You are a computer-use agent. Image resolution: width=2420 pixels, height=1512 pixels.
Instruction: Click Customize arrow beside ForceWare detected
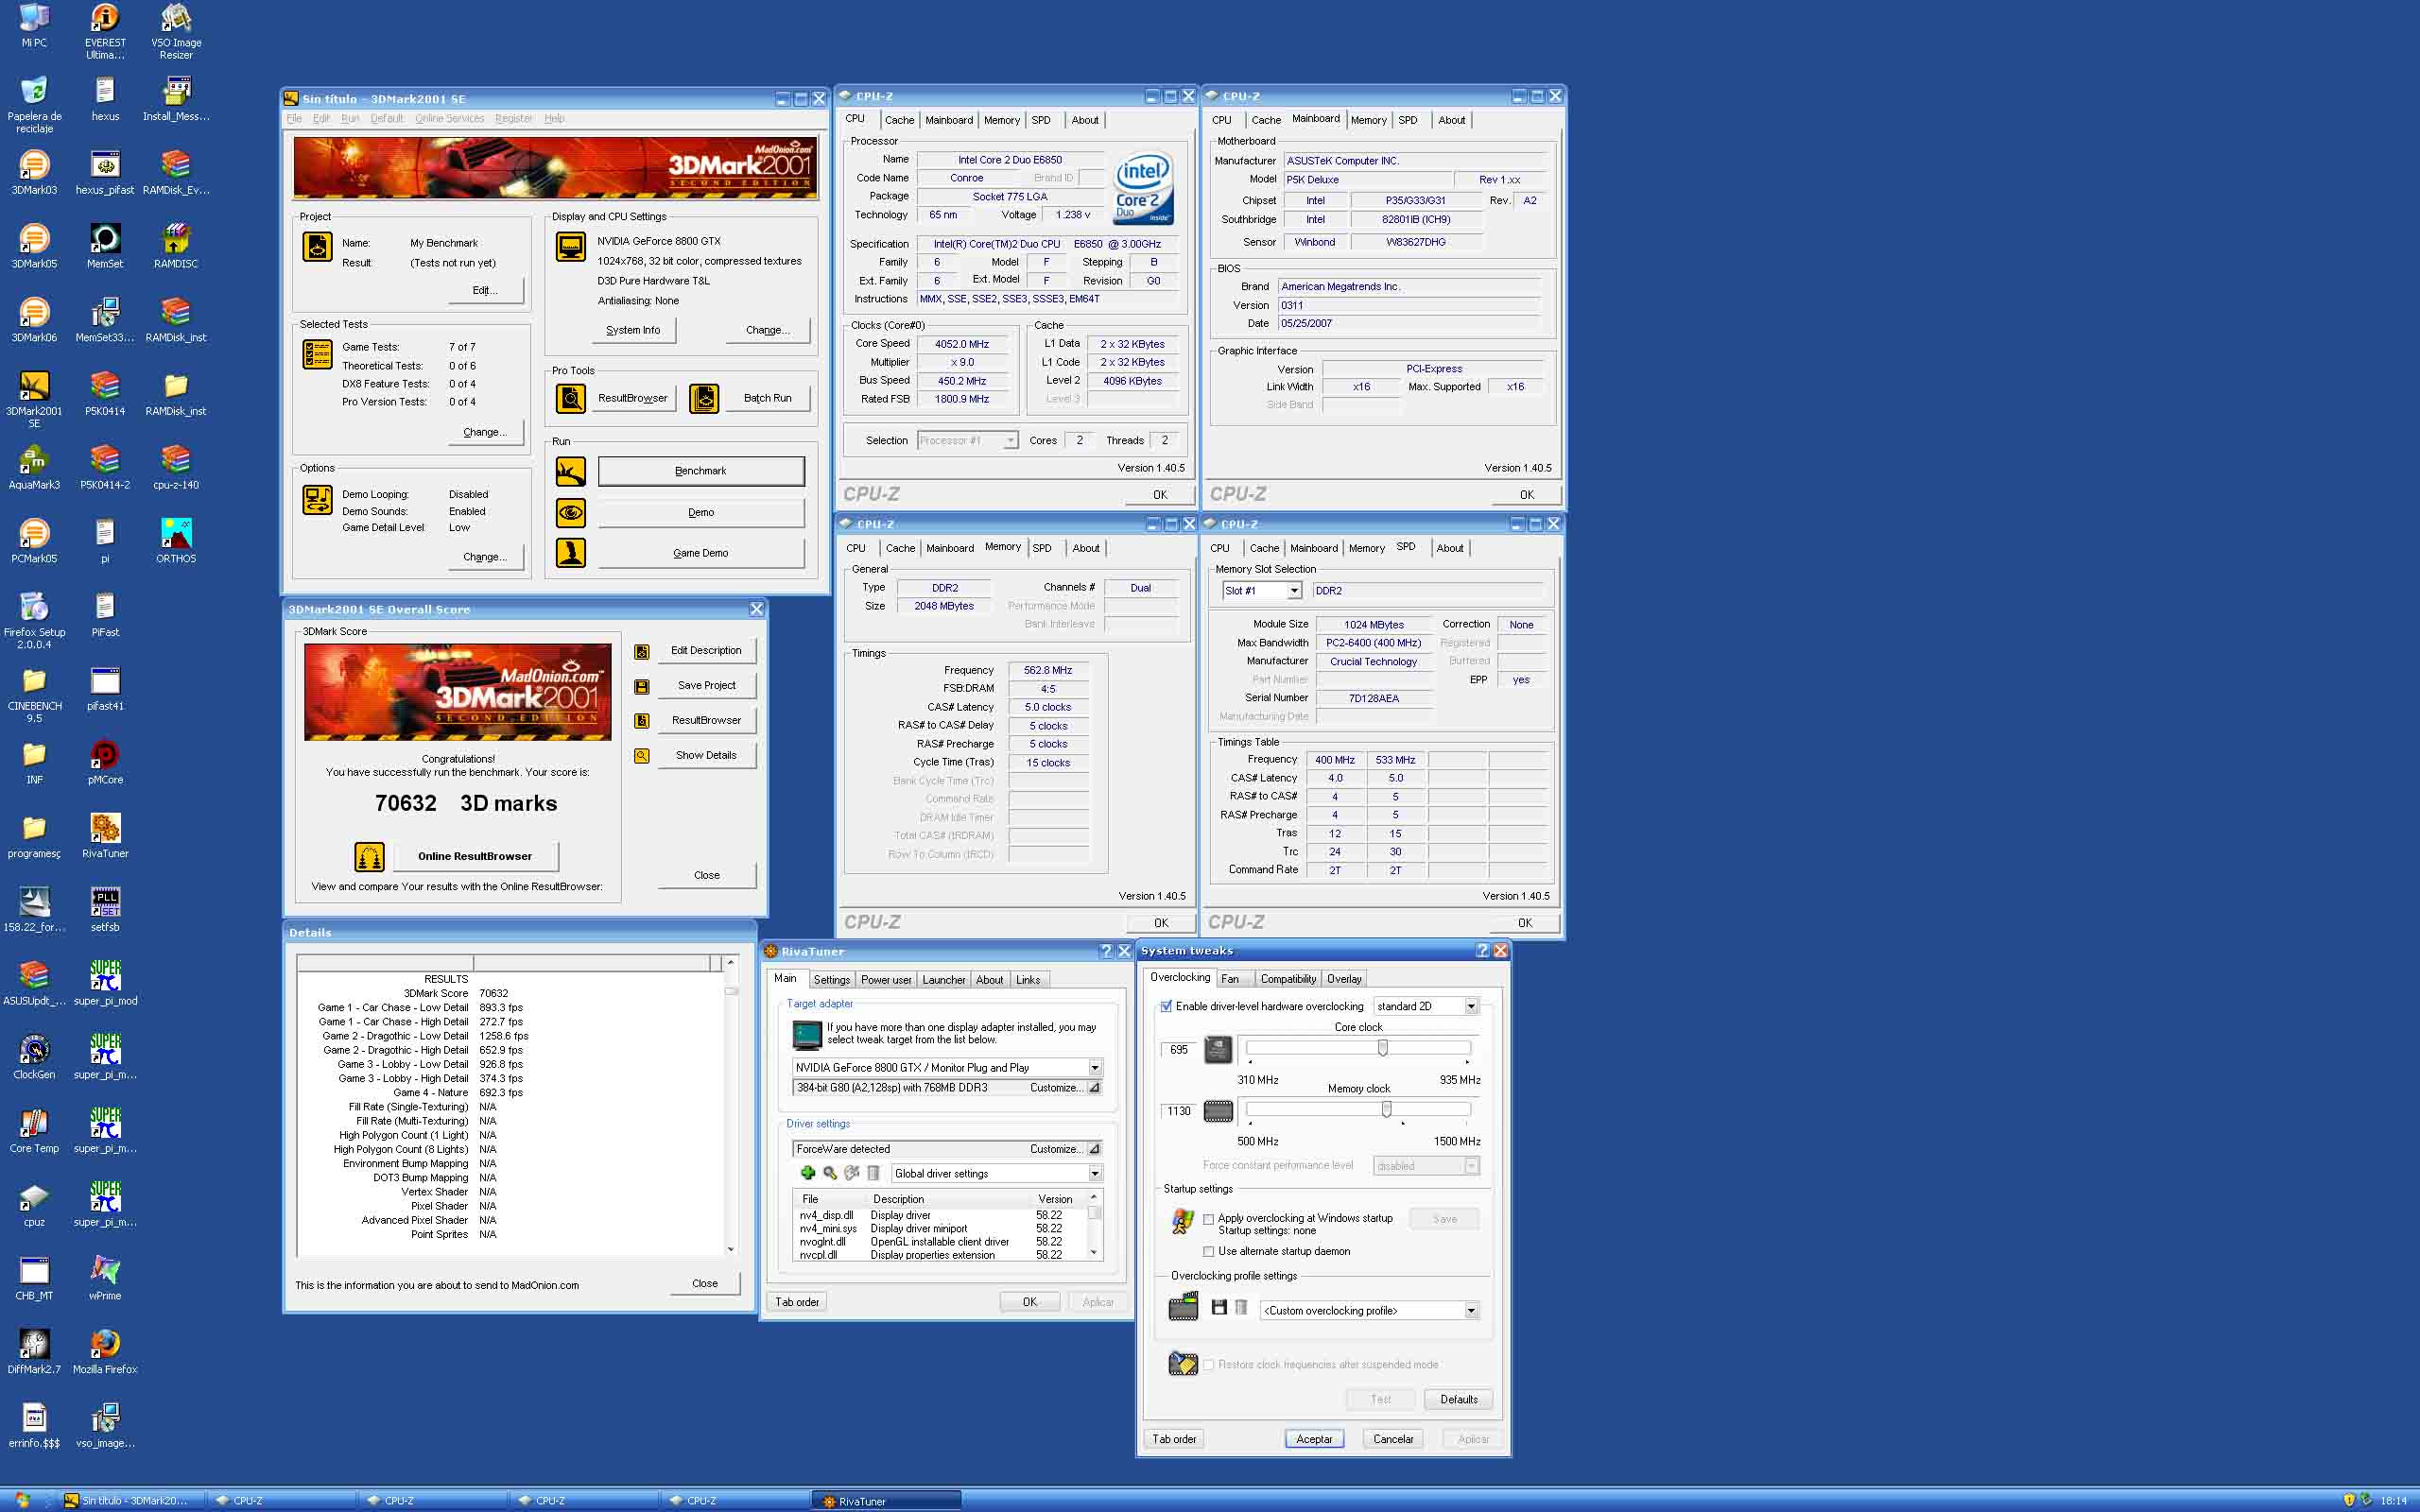coord(1094,1149)
